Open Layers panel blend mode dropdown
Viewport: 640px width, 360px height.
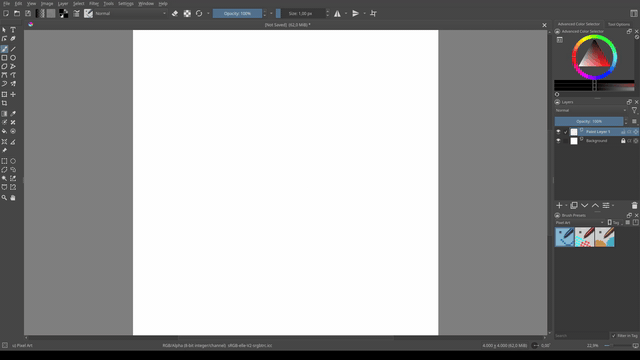click(x=590, y=110)
